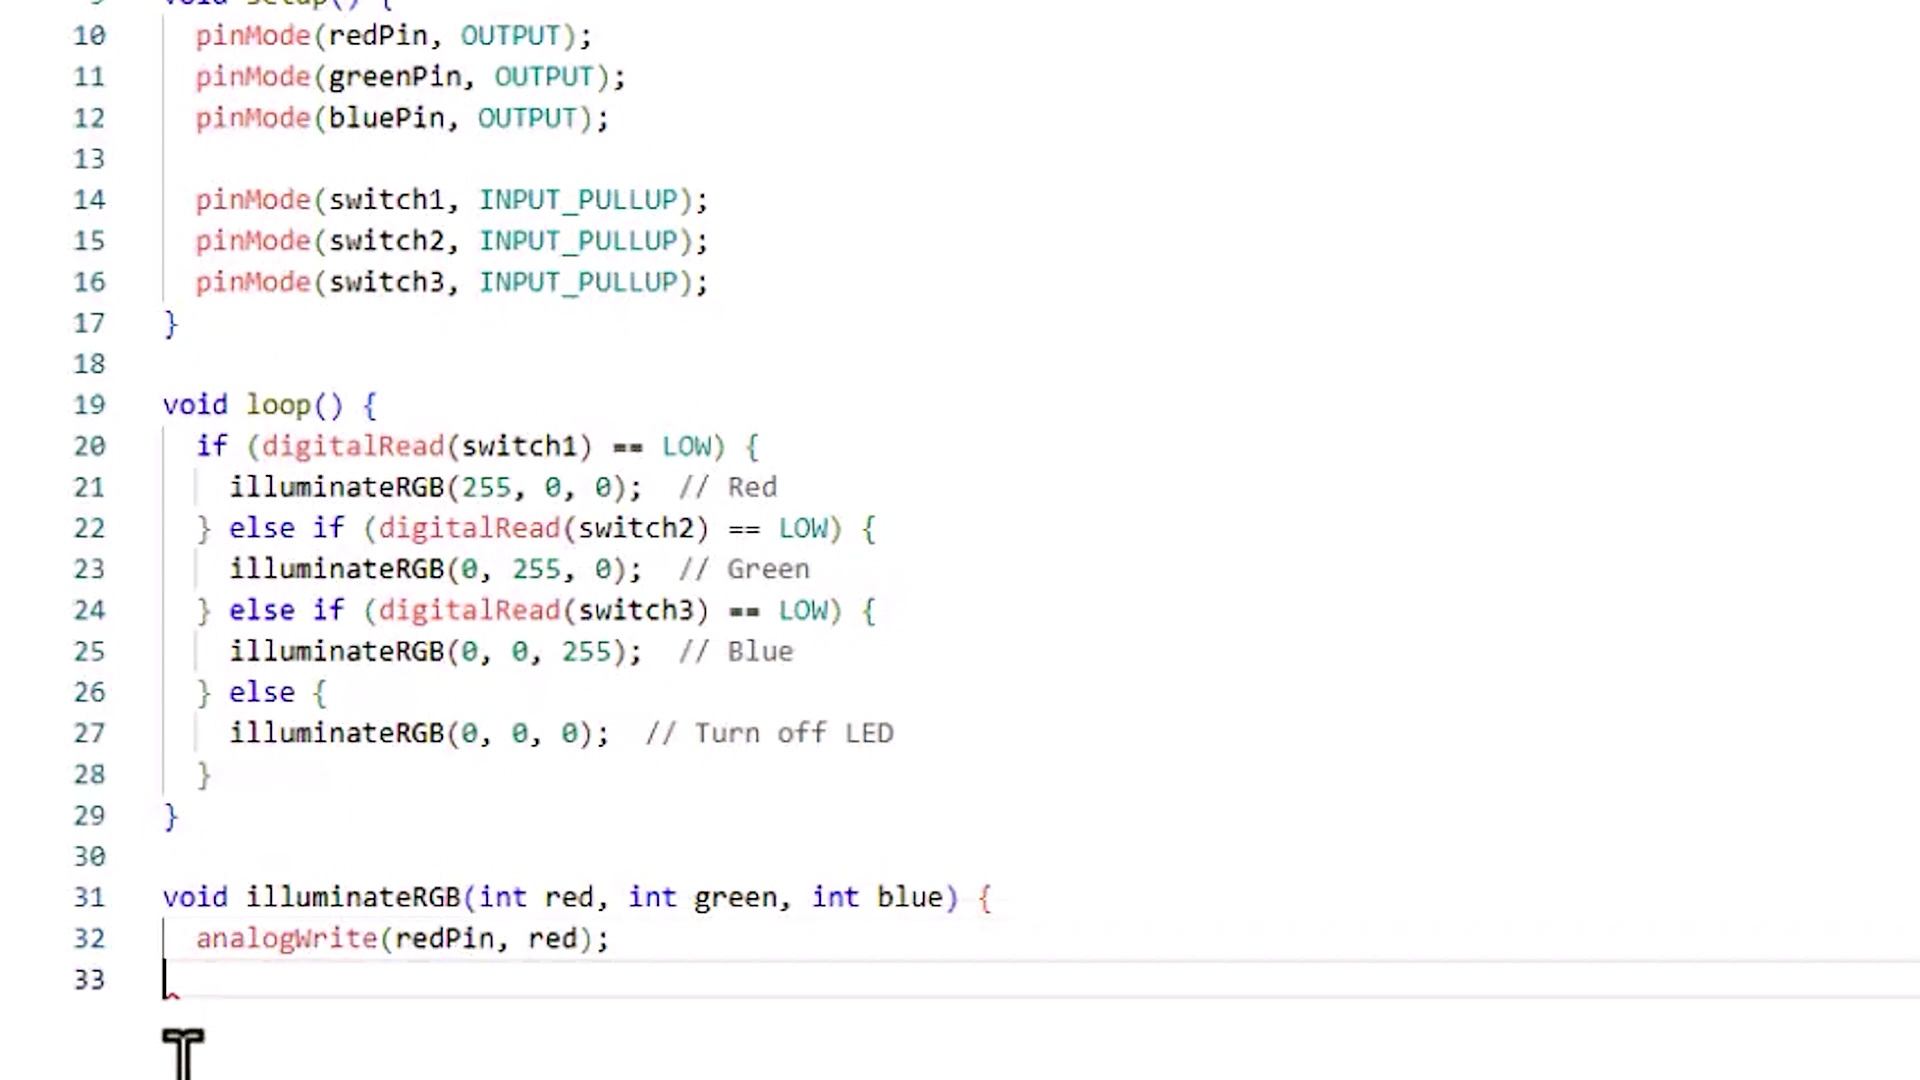
Task: Click line number 19 in the gutter
Action: tap(89, 405)
